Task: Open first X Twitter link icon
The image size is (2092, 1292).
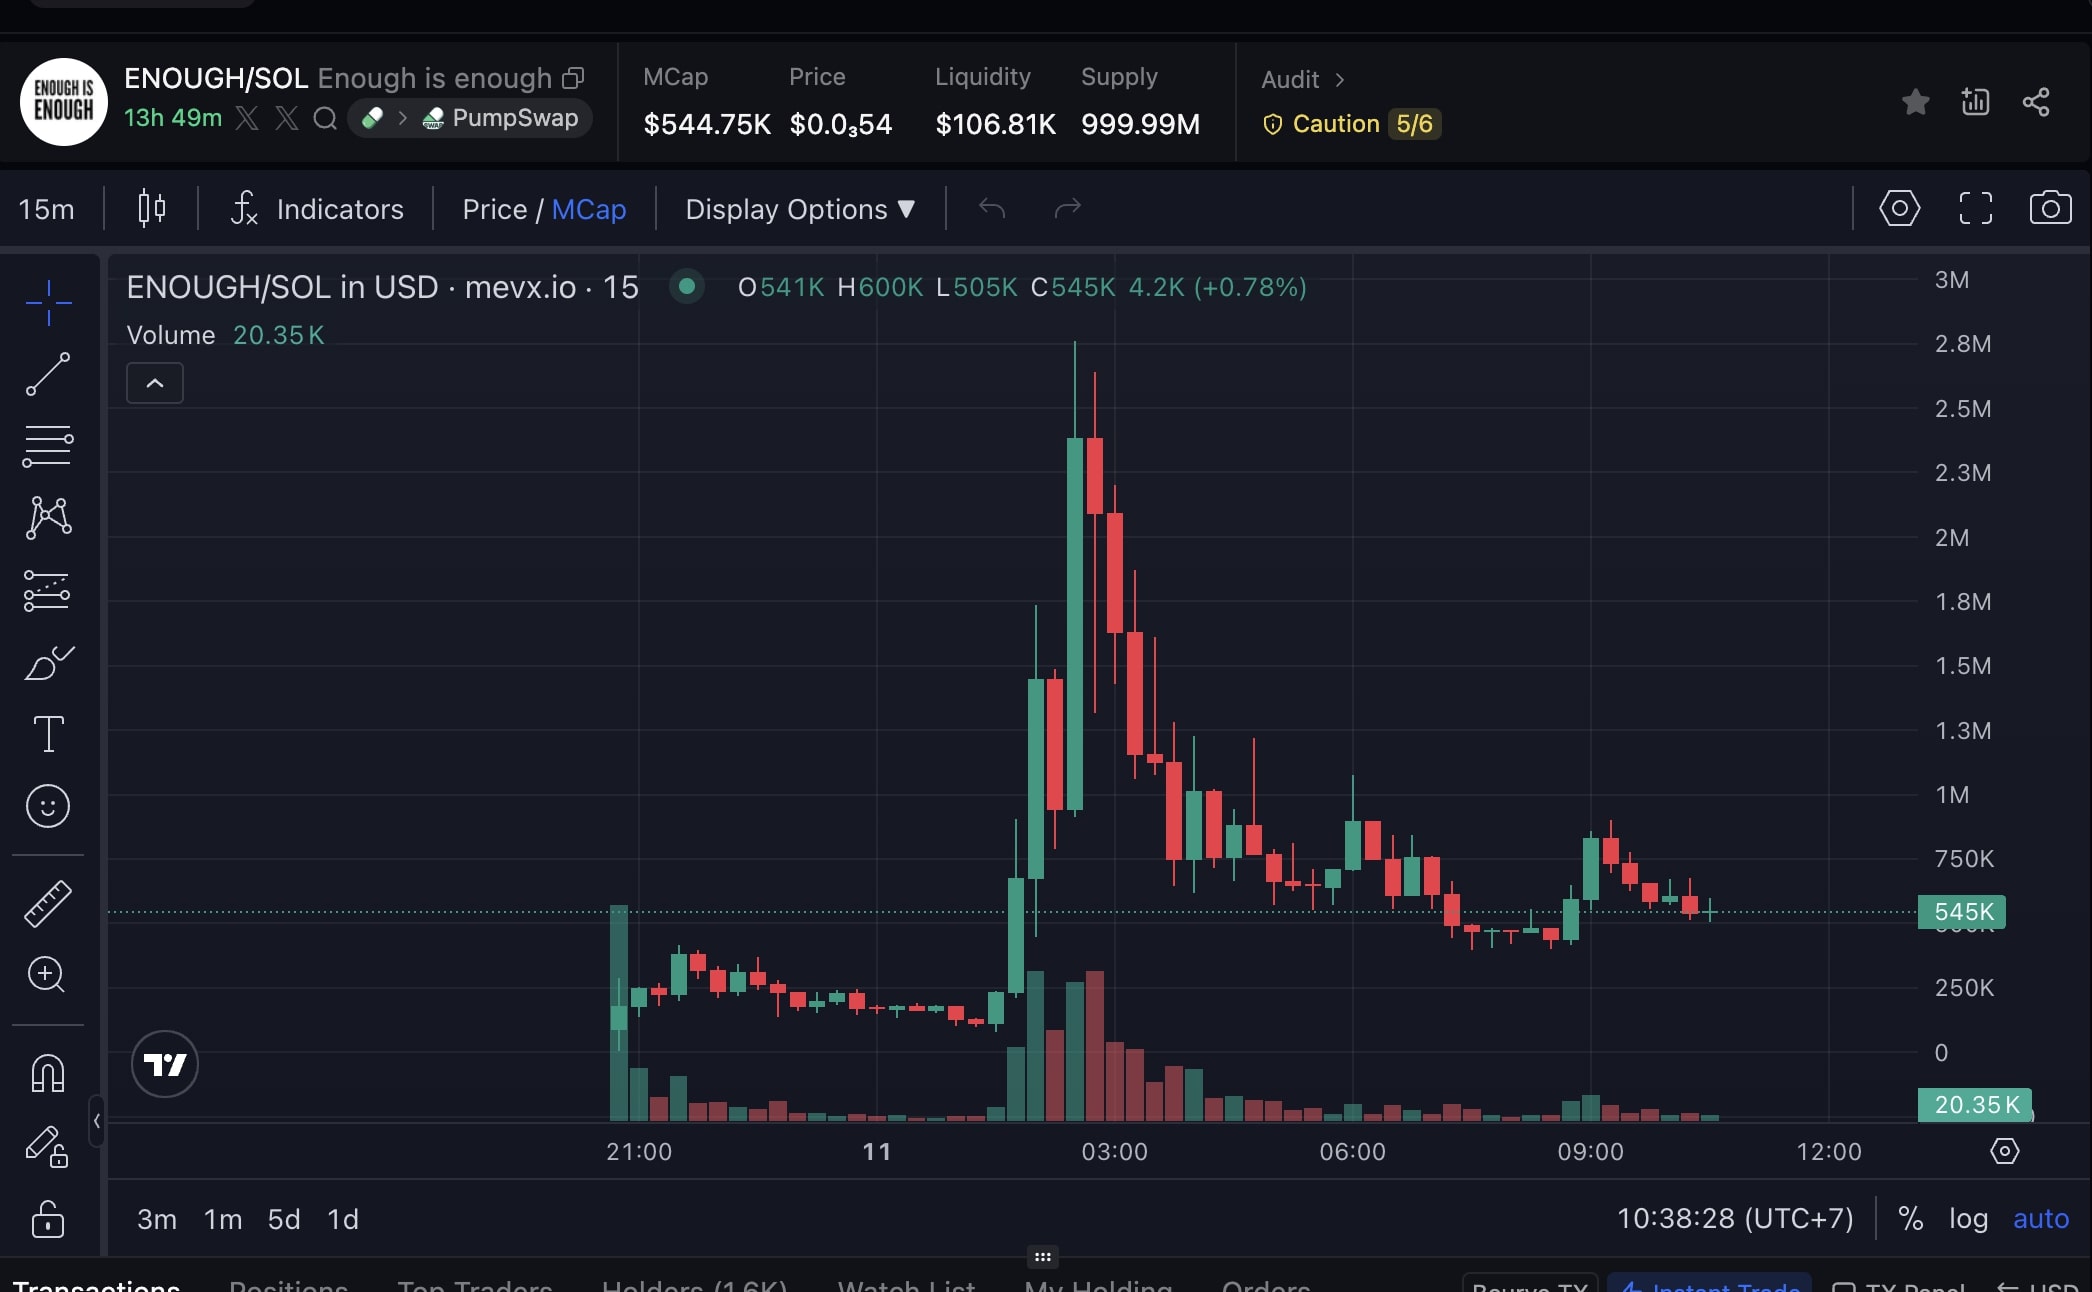Action: tap(247, 118)
